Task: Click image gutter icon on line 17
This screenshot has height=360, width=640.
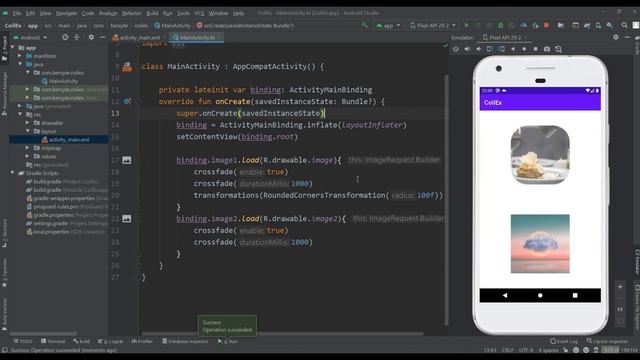Action: point(127,160)
